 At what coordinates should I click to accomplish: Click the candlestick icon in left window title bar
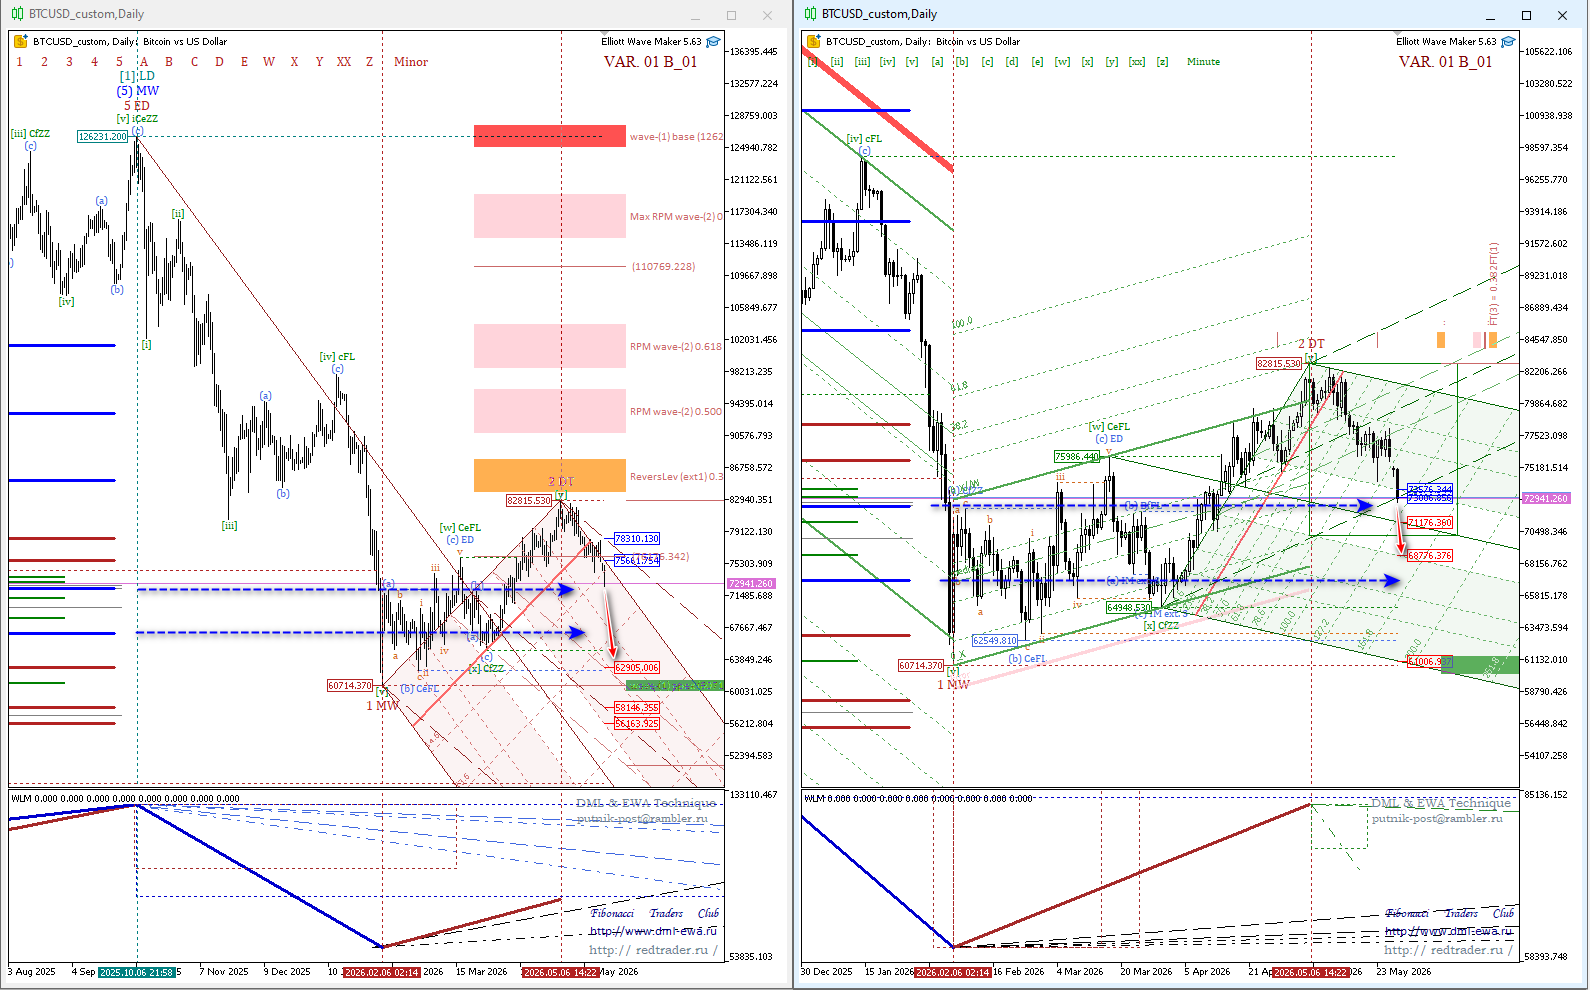click(17, 14)
